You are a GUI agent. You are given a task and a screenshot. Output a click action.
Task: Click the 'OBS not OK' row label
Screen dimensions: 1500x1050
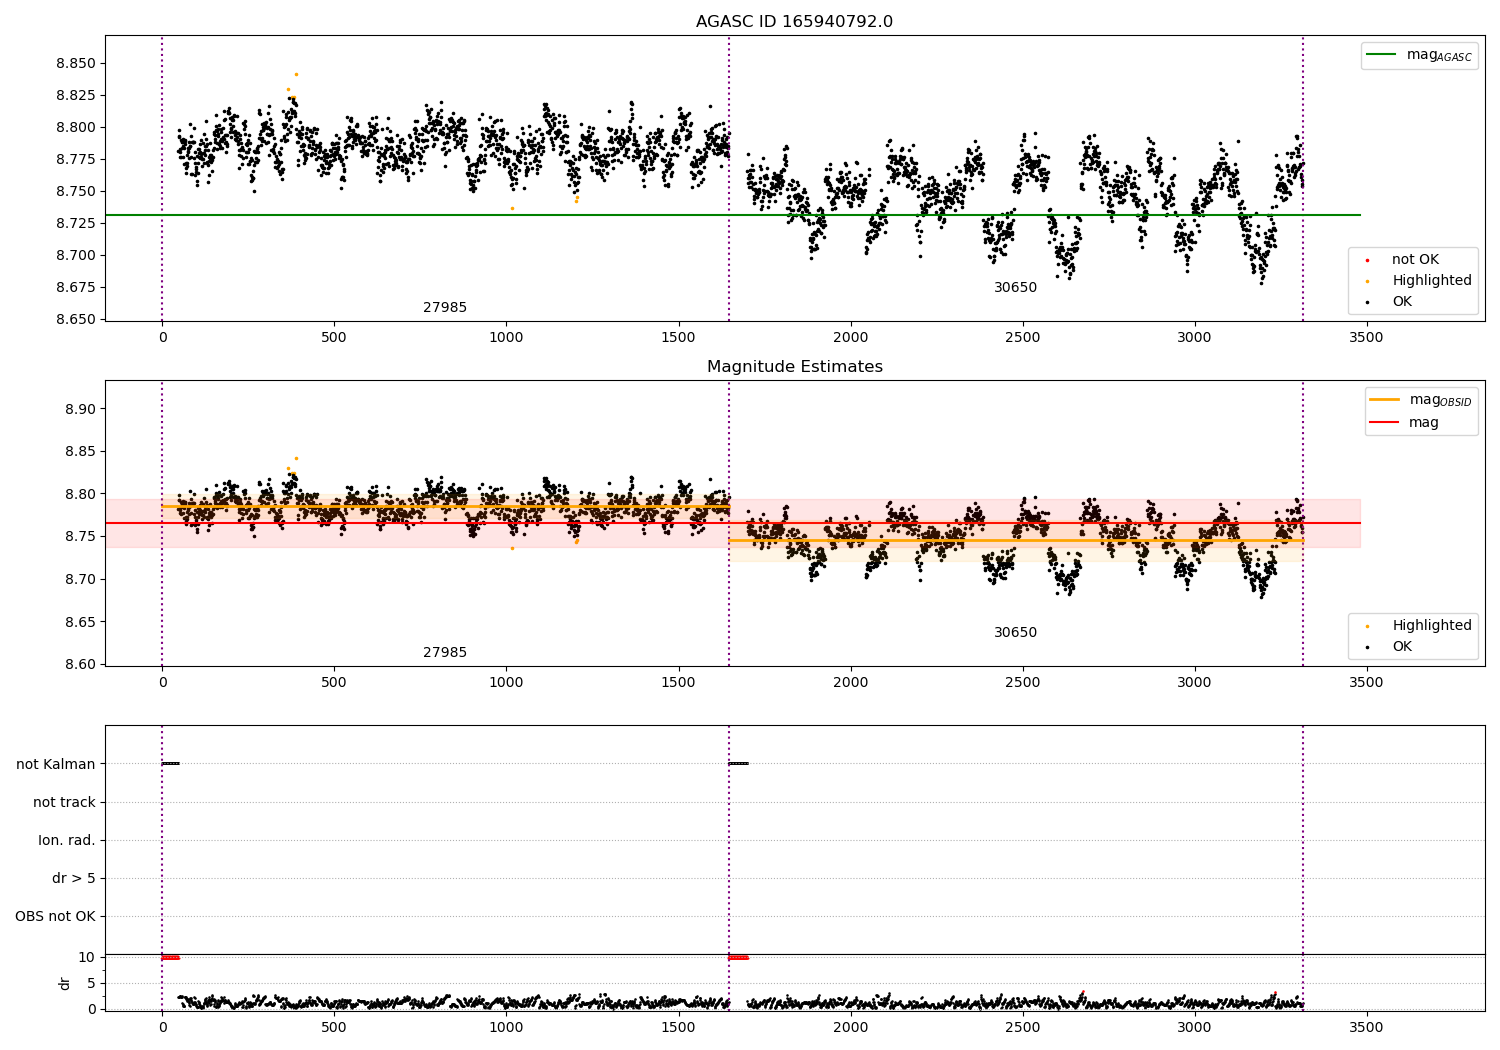(x=55, y=916)
